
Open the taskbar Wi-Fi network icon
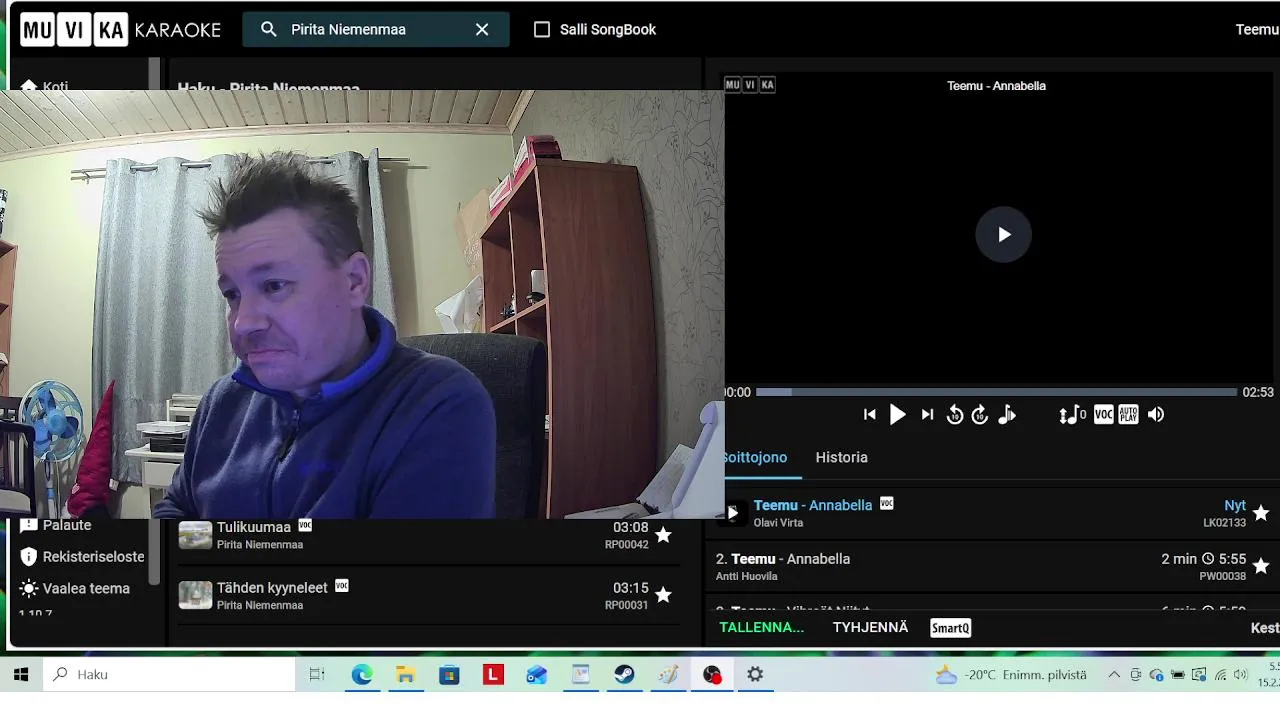(1220, 675)
